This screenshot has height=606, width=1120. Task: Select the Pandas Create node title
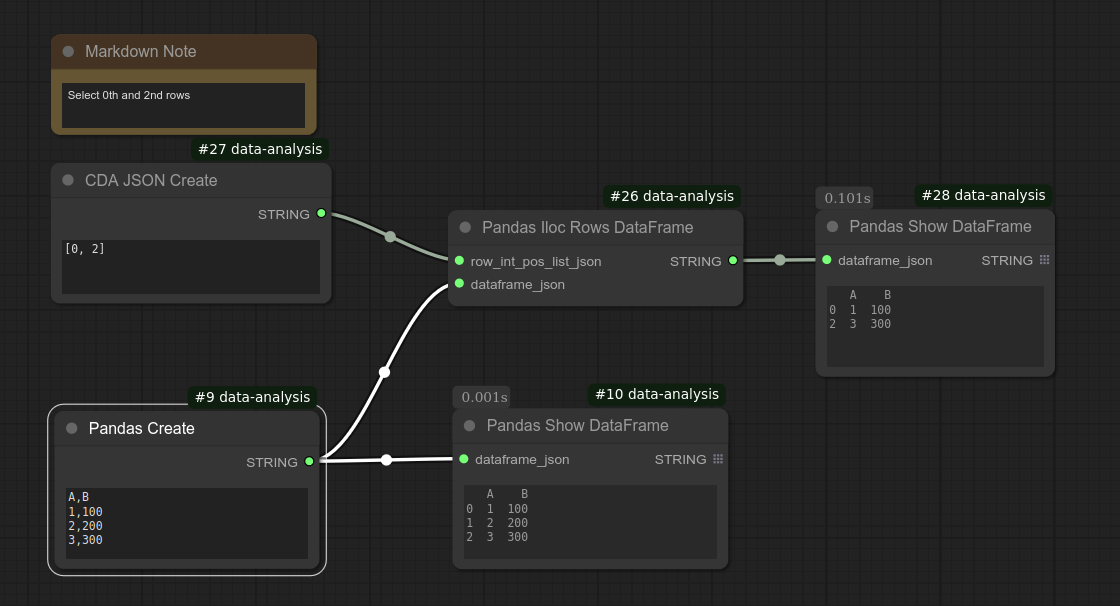point(141,428)
